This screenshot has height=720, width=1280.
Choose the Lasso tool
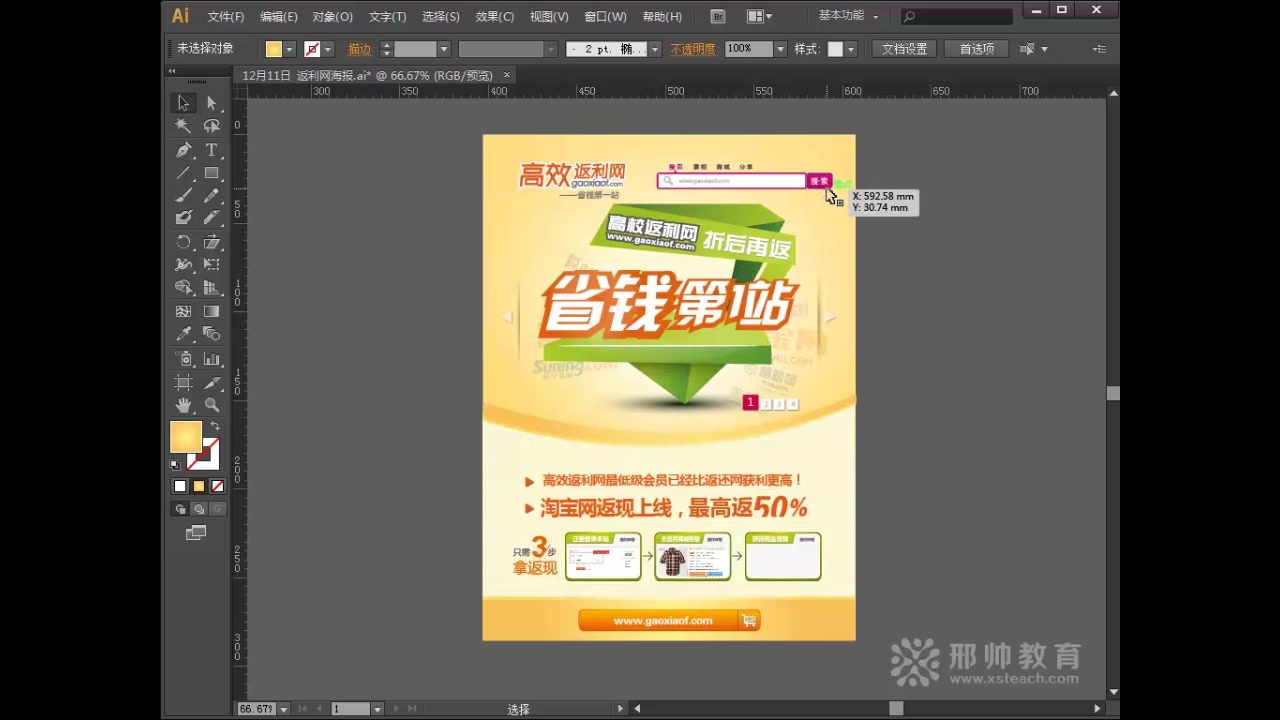(212, 126)
